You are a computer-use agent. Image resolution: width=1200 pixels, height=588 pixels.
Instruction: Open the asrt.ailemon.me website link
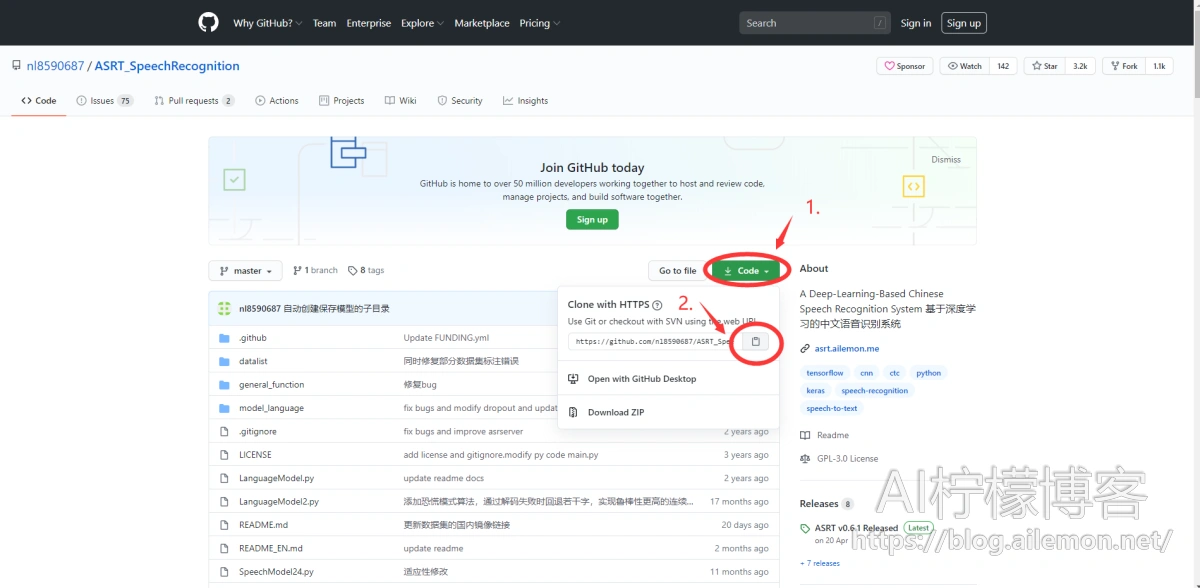click(847, 349)
